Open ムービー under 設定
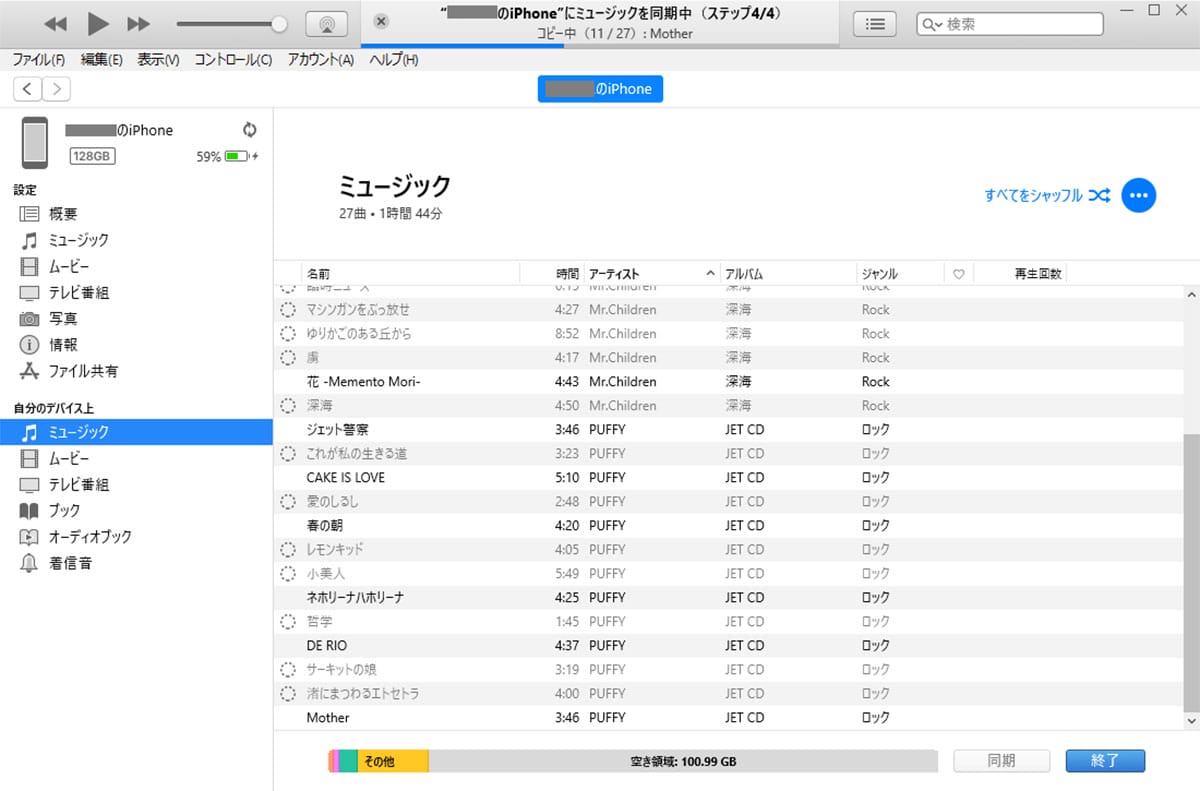1200x791 pixels. [x=68, y=266]
